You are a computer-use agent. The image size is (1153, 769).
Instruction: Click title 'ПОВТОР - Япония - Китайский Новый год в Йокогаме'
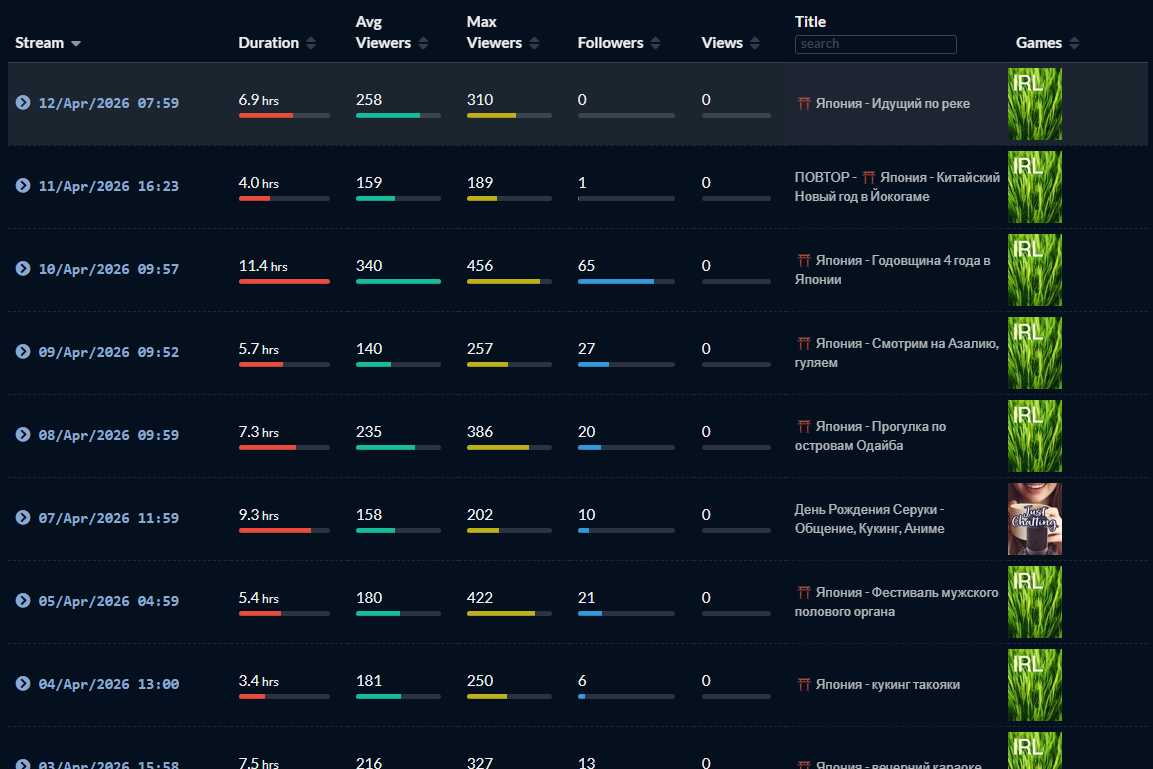897,187
